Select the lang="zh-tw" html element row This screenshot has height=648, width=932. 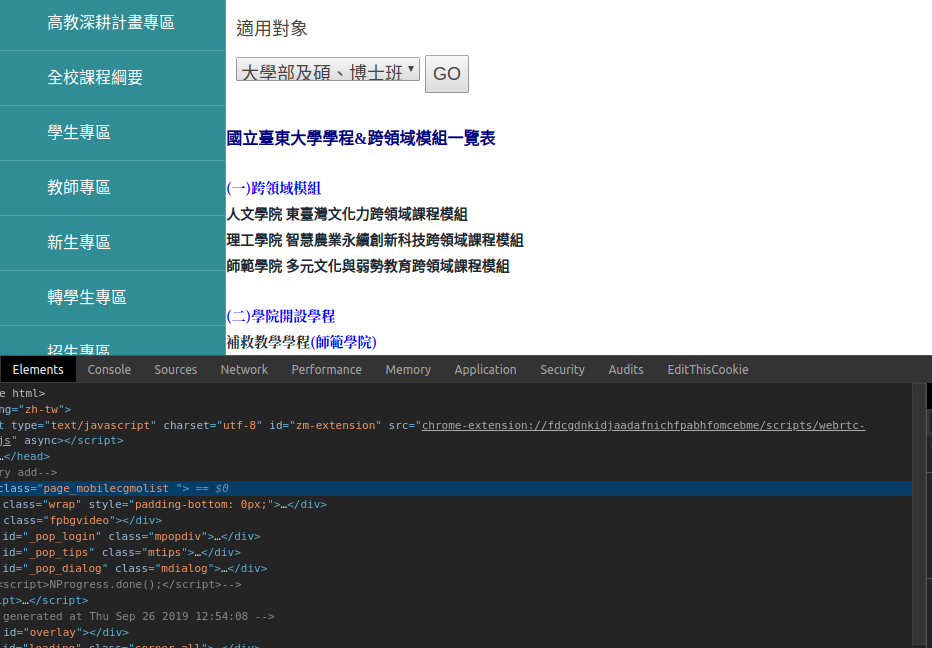[x=456, y=410]
